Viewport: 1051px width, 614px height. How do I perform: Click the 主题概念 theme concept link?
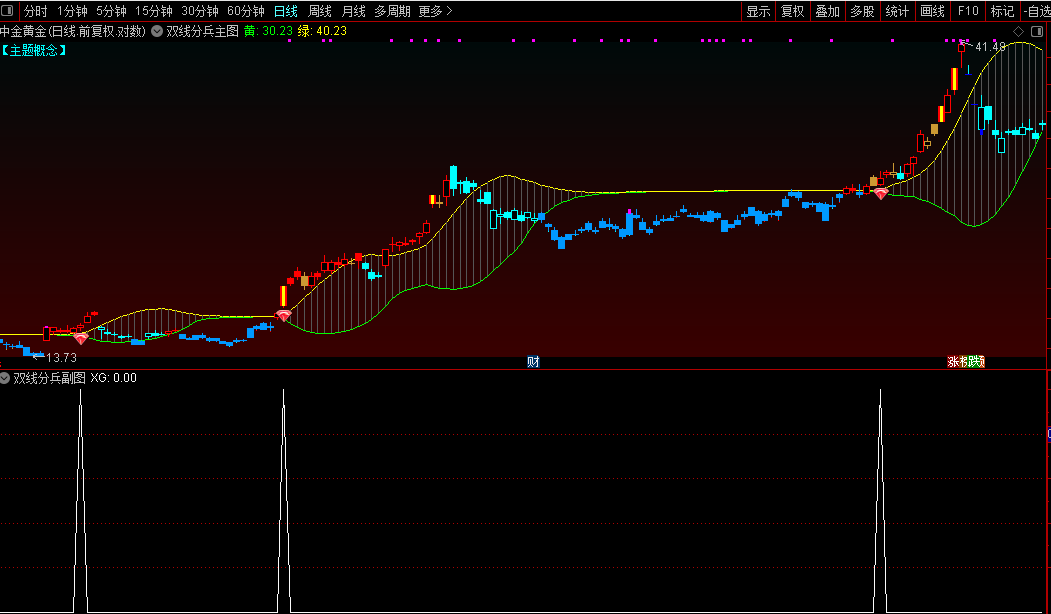tap(34, 49)
